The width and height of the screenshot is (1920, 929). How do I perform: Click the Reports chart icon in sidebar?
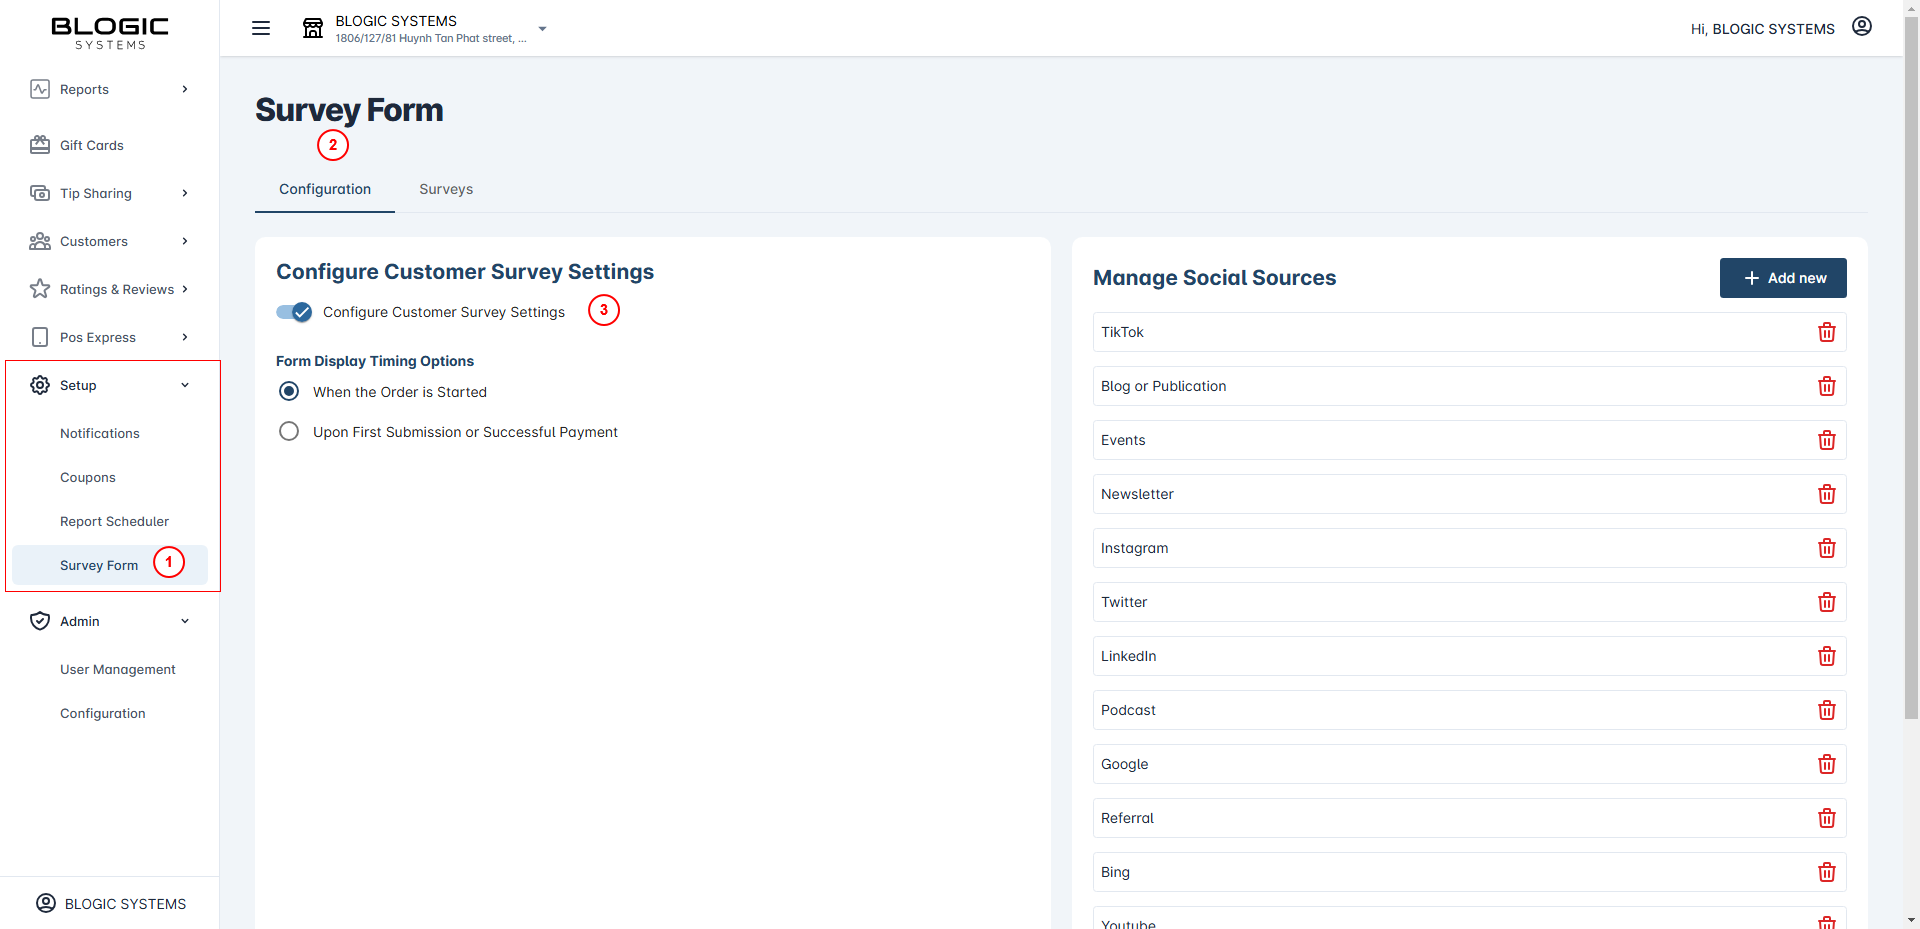(40, 89)
